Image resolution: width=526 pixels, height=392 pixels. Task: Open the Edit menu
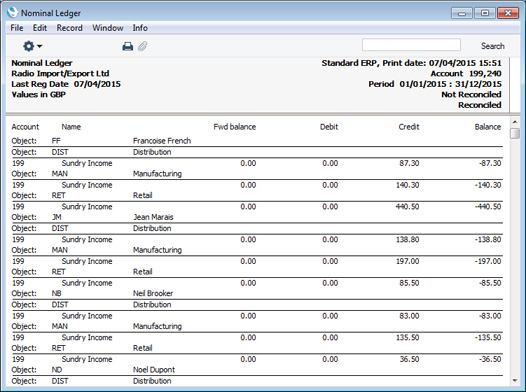[40, 28]
